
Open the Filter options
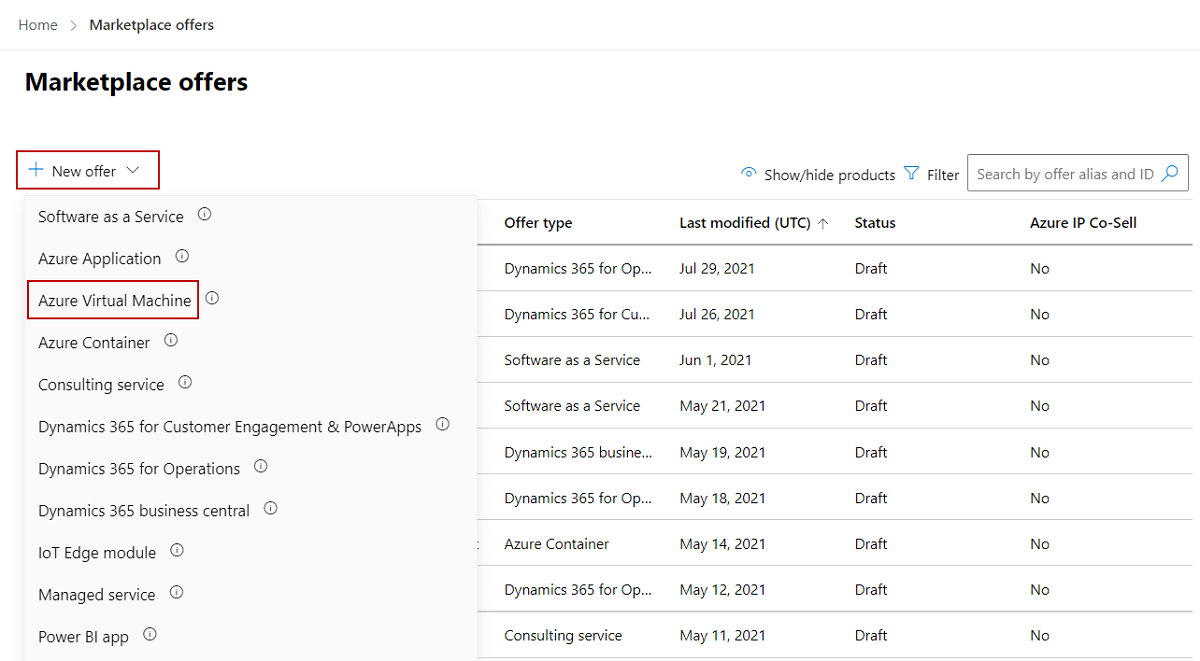tap(931, 174)
